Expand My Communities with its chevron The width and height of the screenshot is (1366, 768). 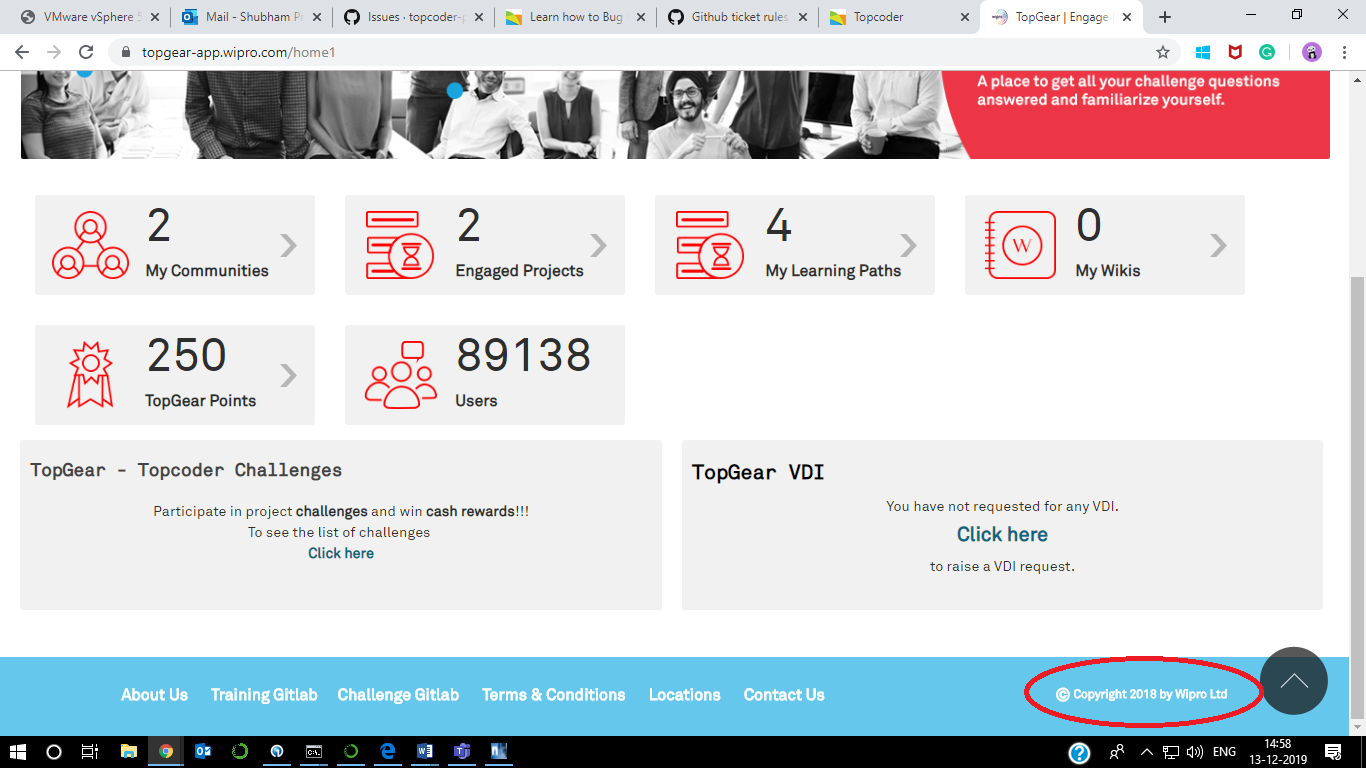click(x=289, y=245)
